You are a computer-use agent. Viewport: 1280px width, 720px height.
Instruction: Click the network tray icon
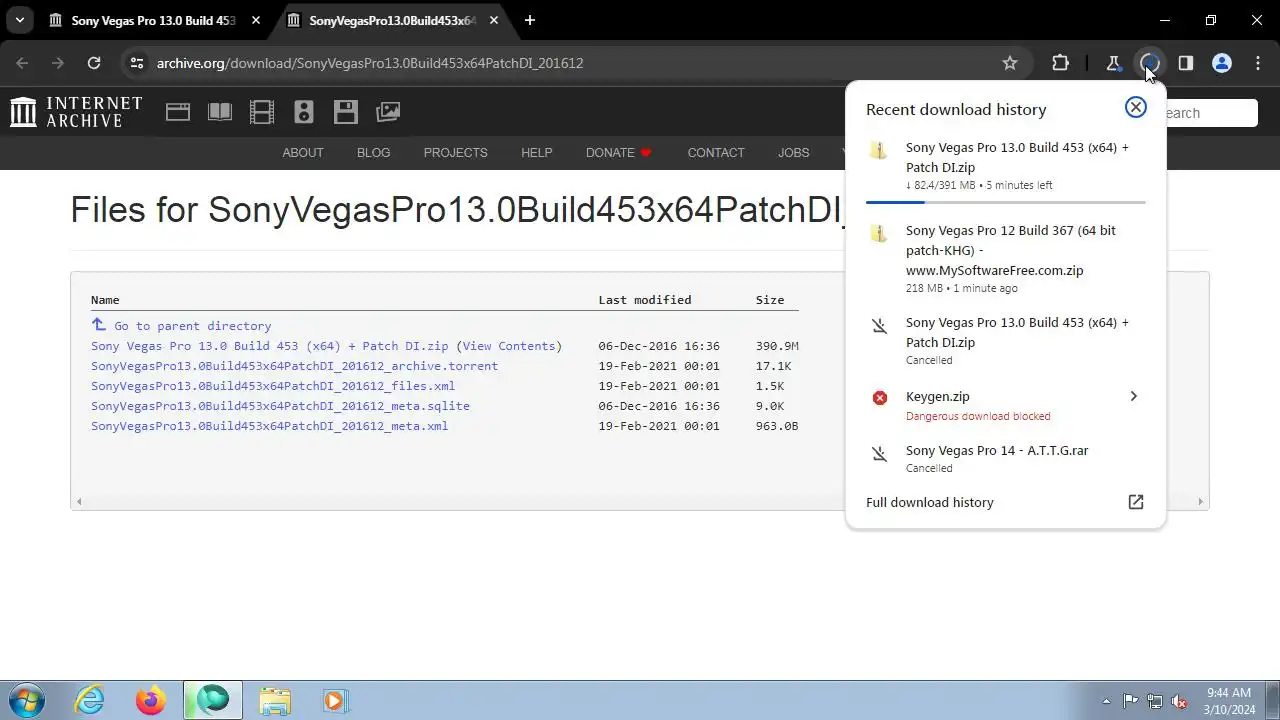[x=1155, y=701]
